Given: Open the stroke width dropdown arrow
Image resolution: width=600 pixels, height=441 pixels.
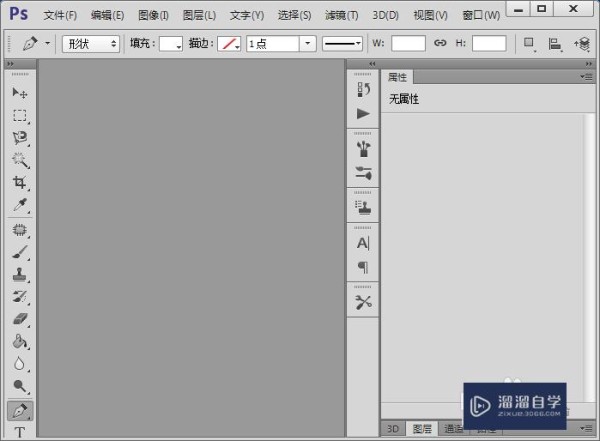Looking at the screenshot, I should tap(307, 44).
